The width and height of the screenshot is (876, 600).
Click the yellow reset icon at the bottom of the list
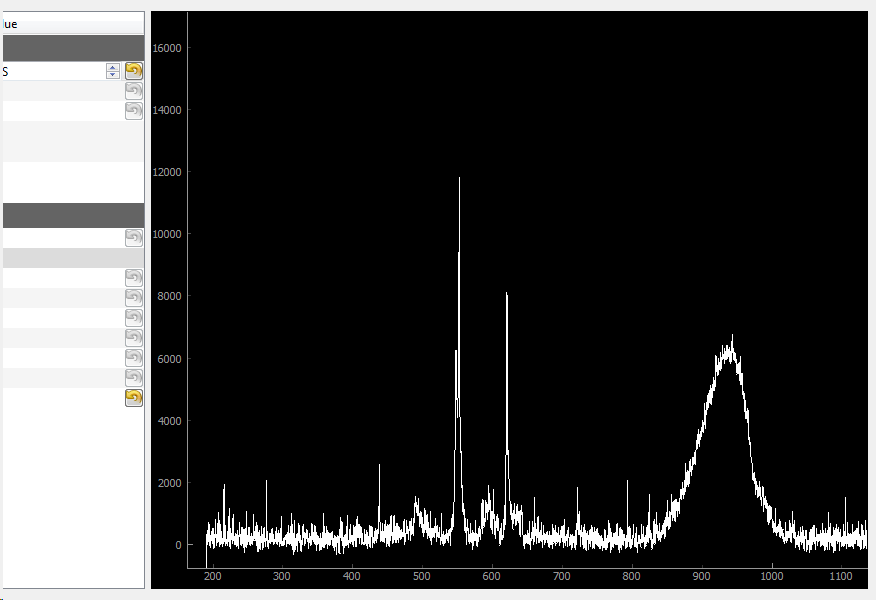(x=134, y=398)
